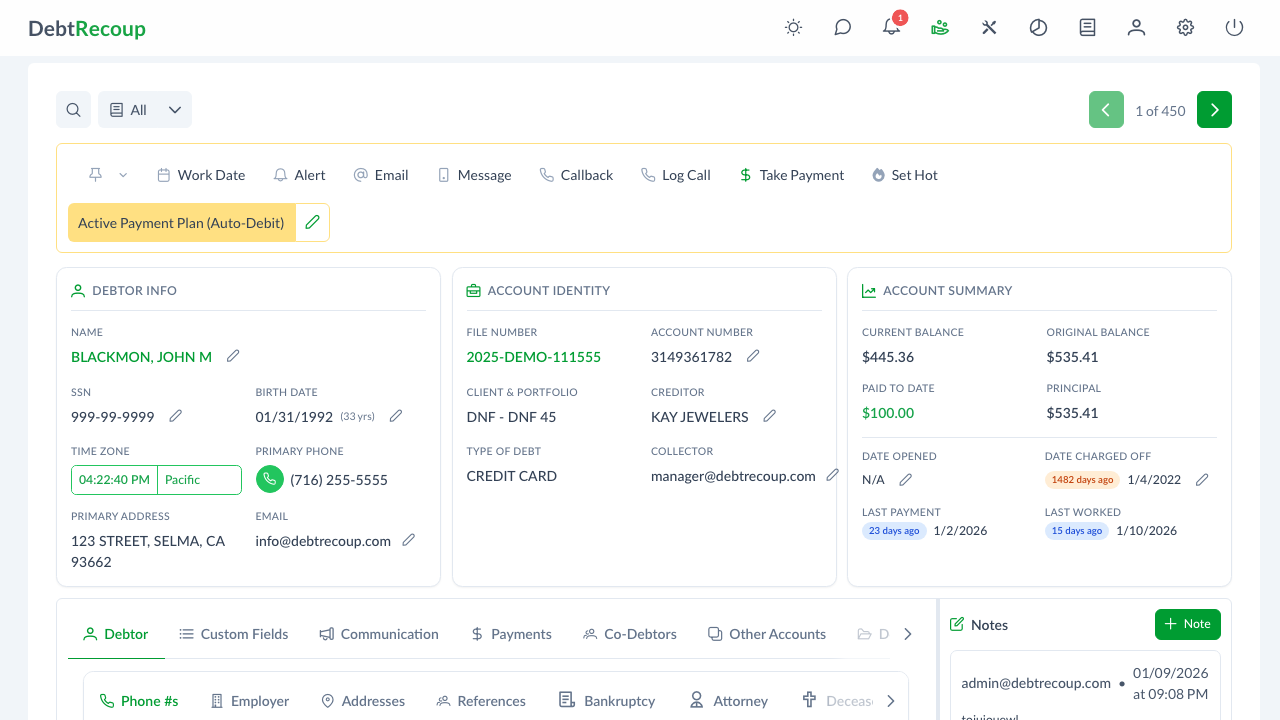Expand hidden tabs with the right chevron
Screen dimensions: 1280x720
[x=908, y=633]
